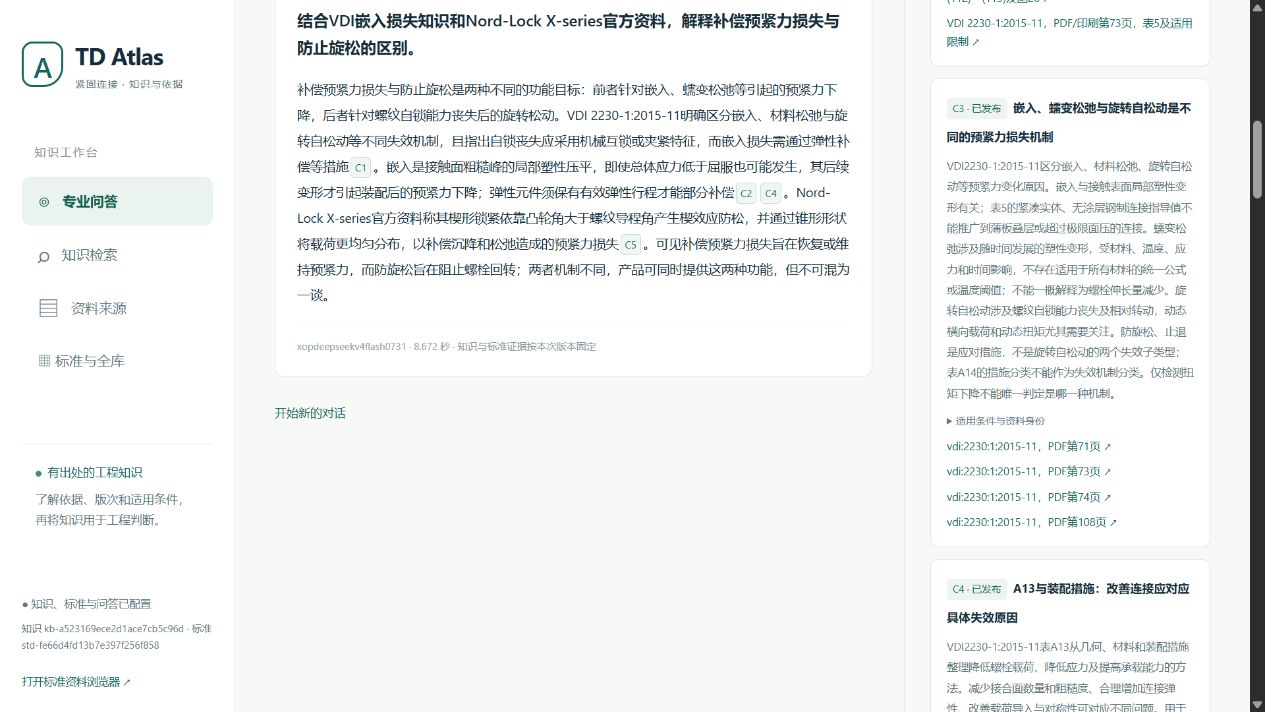Open vdi:2230:1:2015-11 PDF第74页 link
1265x712 pixels.
click(1029, 497)
